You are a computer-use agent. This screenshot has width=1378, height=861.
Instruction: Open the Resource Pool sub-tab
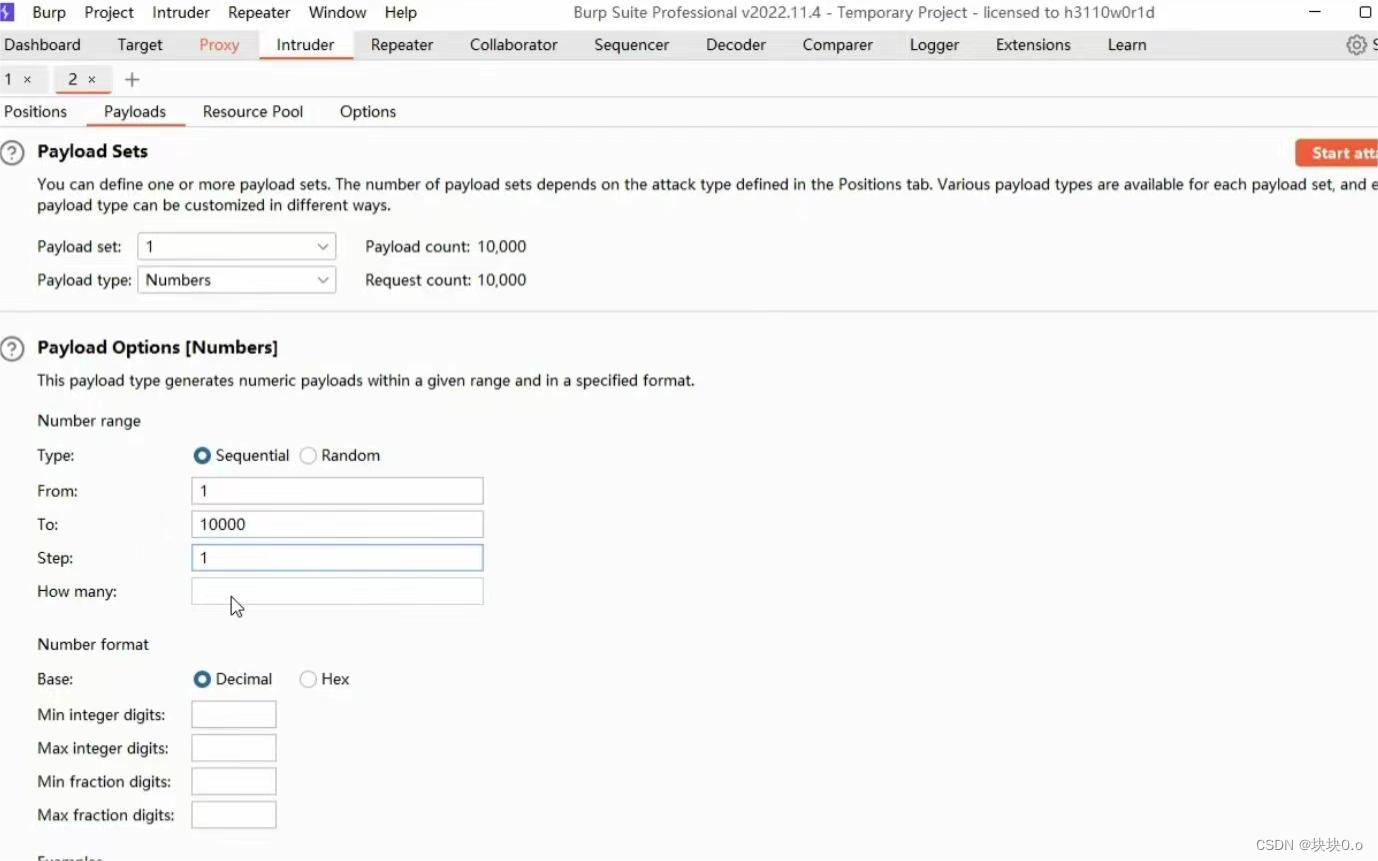253,112
